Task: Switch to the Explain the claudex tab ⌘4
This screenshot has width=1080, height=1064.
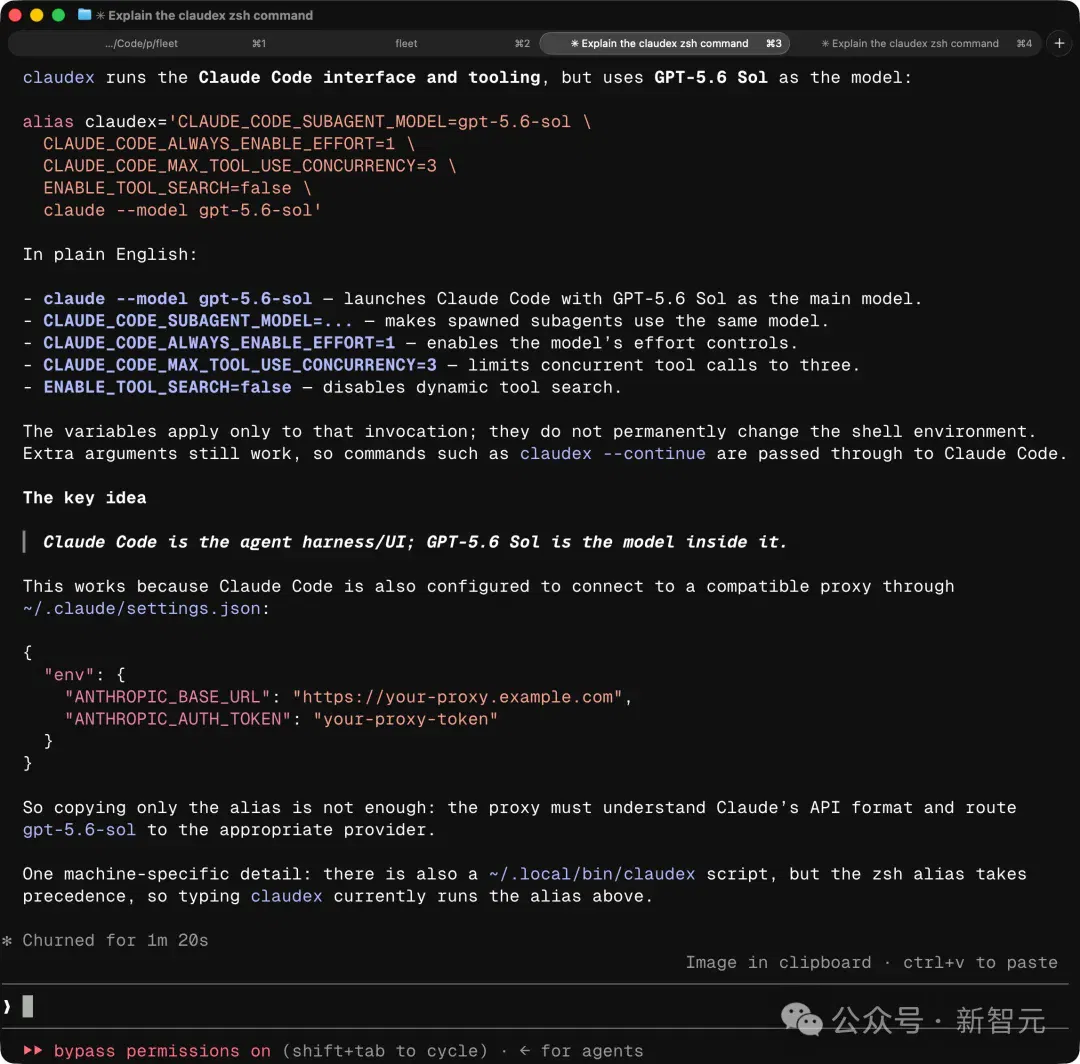Action: 916,43
